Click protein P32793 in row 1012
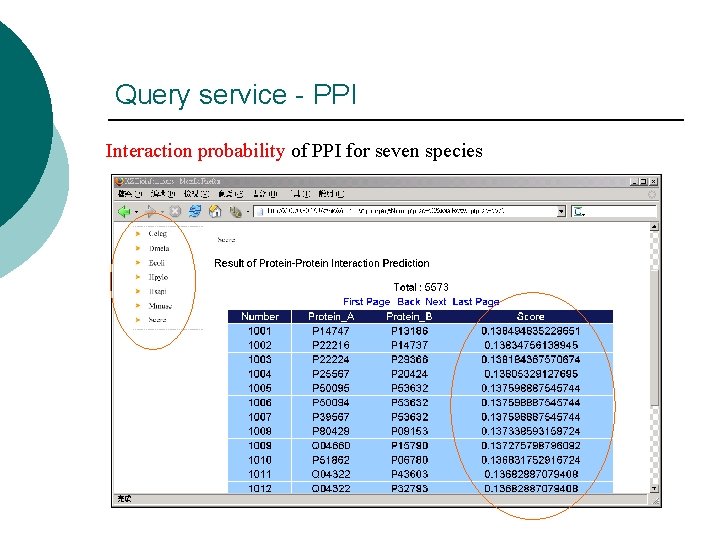720x540 pixels. tap(409, 489)
